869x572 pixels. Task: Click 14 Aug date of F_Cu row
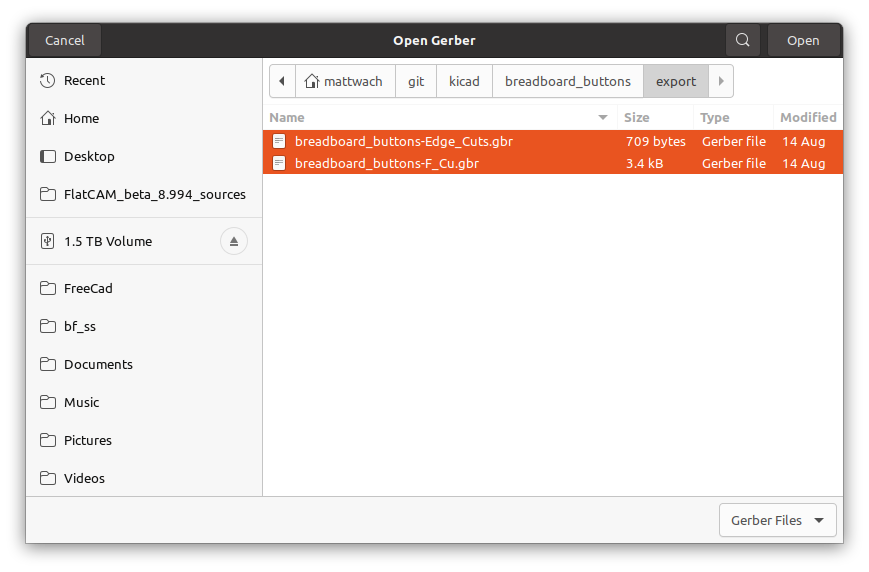click(x=804, y=164)
